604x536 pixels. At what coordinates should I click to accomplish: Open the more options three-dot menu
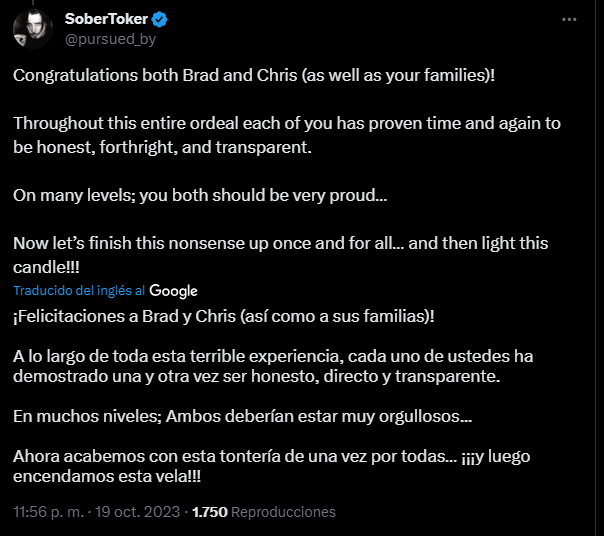click(570, 19)
